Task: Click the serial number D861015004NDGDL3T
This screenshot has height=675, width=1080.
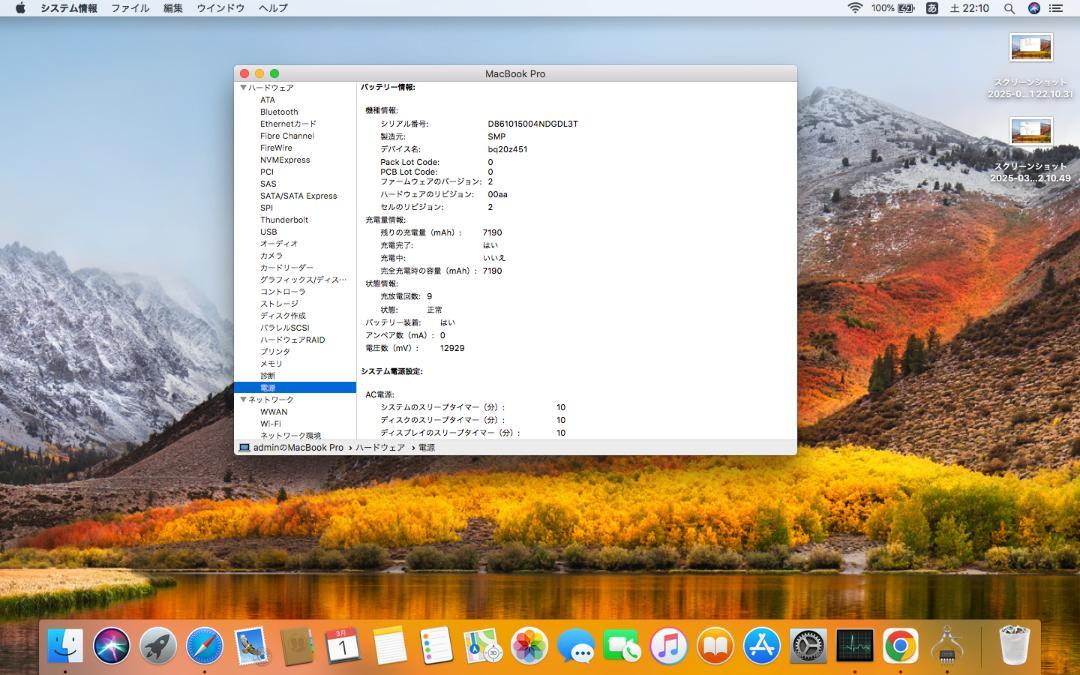Action: click(x=532, y=124)
